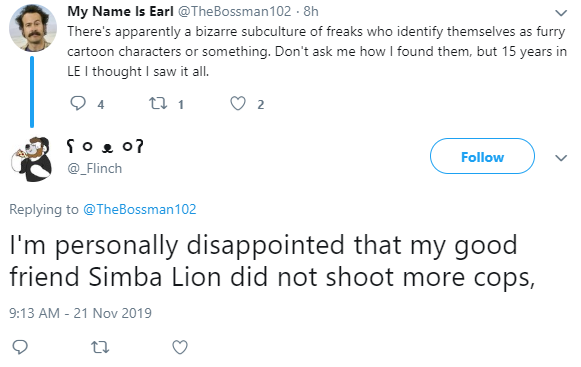Like the @_Flinch tweet
Screen dimensions: 581x367
[180, 347]
